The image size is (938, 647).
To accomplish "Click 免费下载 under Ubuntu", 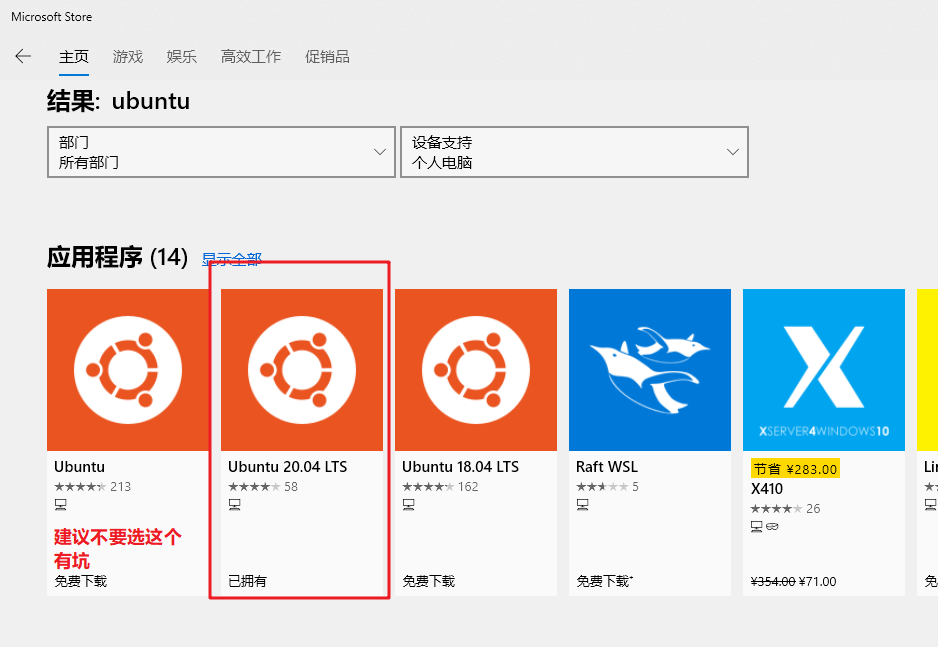I will tap(81, 581).
